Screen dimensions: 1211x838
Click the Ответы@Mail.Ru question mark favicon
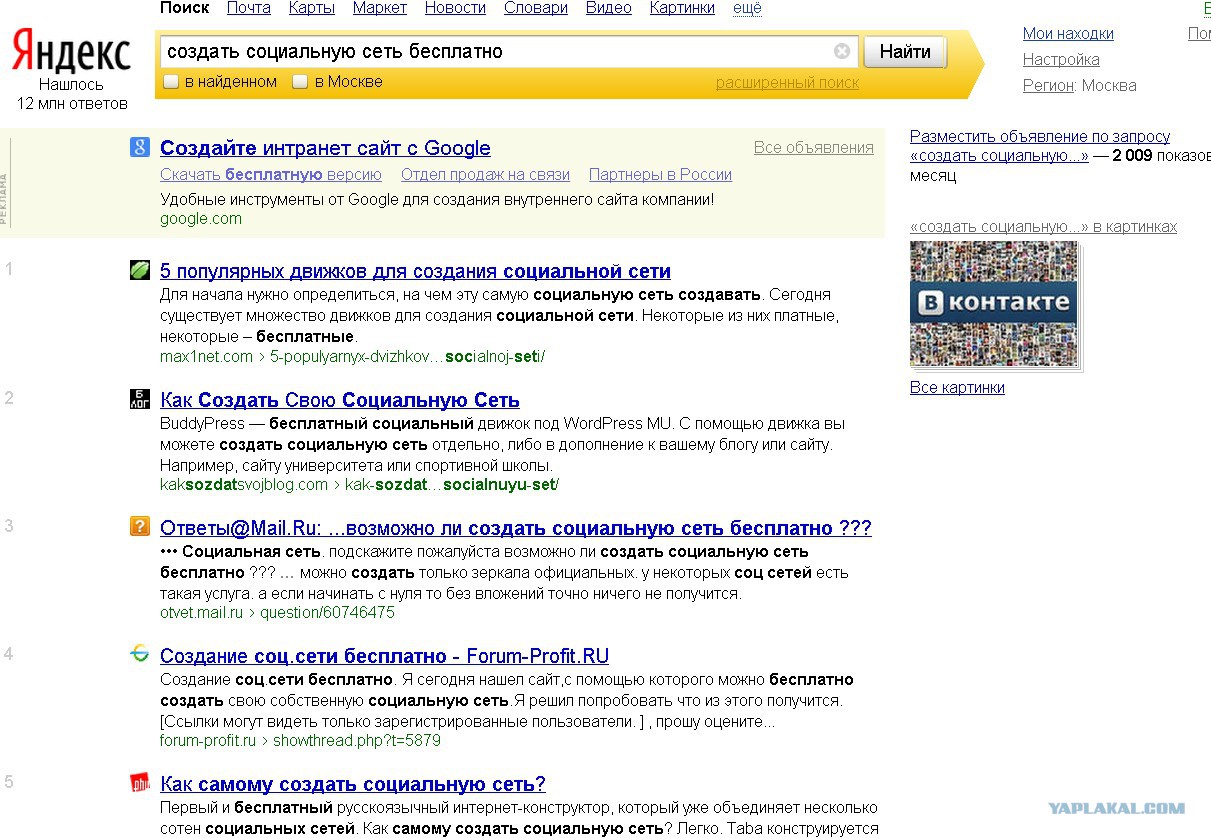point(140,527)
